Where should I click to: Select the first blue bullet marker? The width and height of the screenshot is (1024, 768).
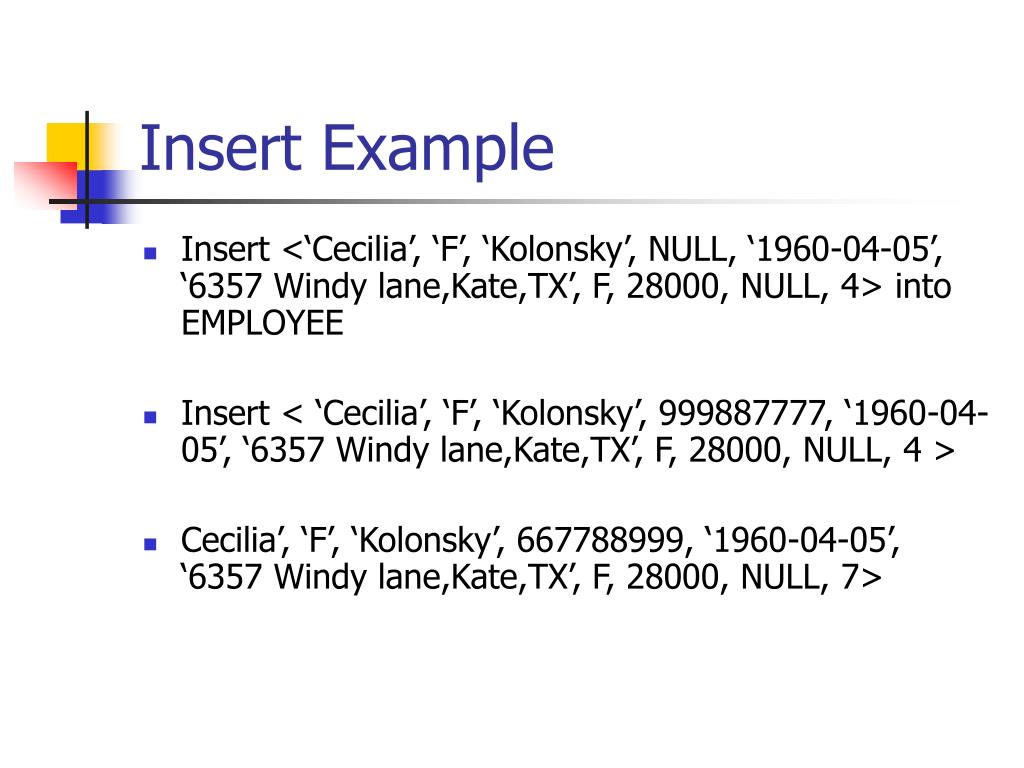point(150,253)
